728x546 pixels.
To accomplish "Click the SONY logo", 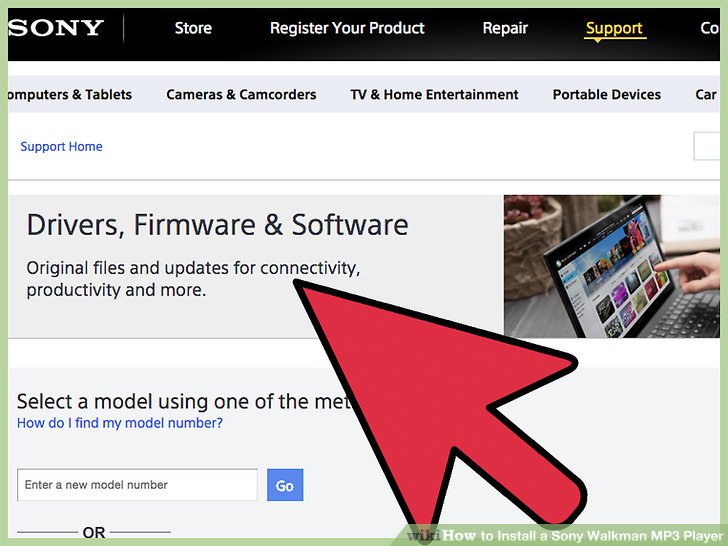I will pos(56,28).
